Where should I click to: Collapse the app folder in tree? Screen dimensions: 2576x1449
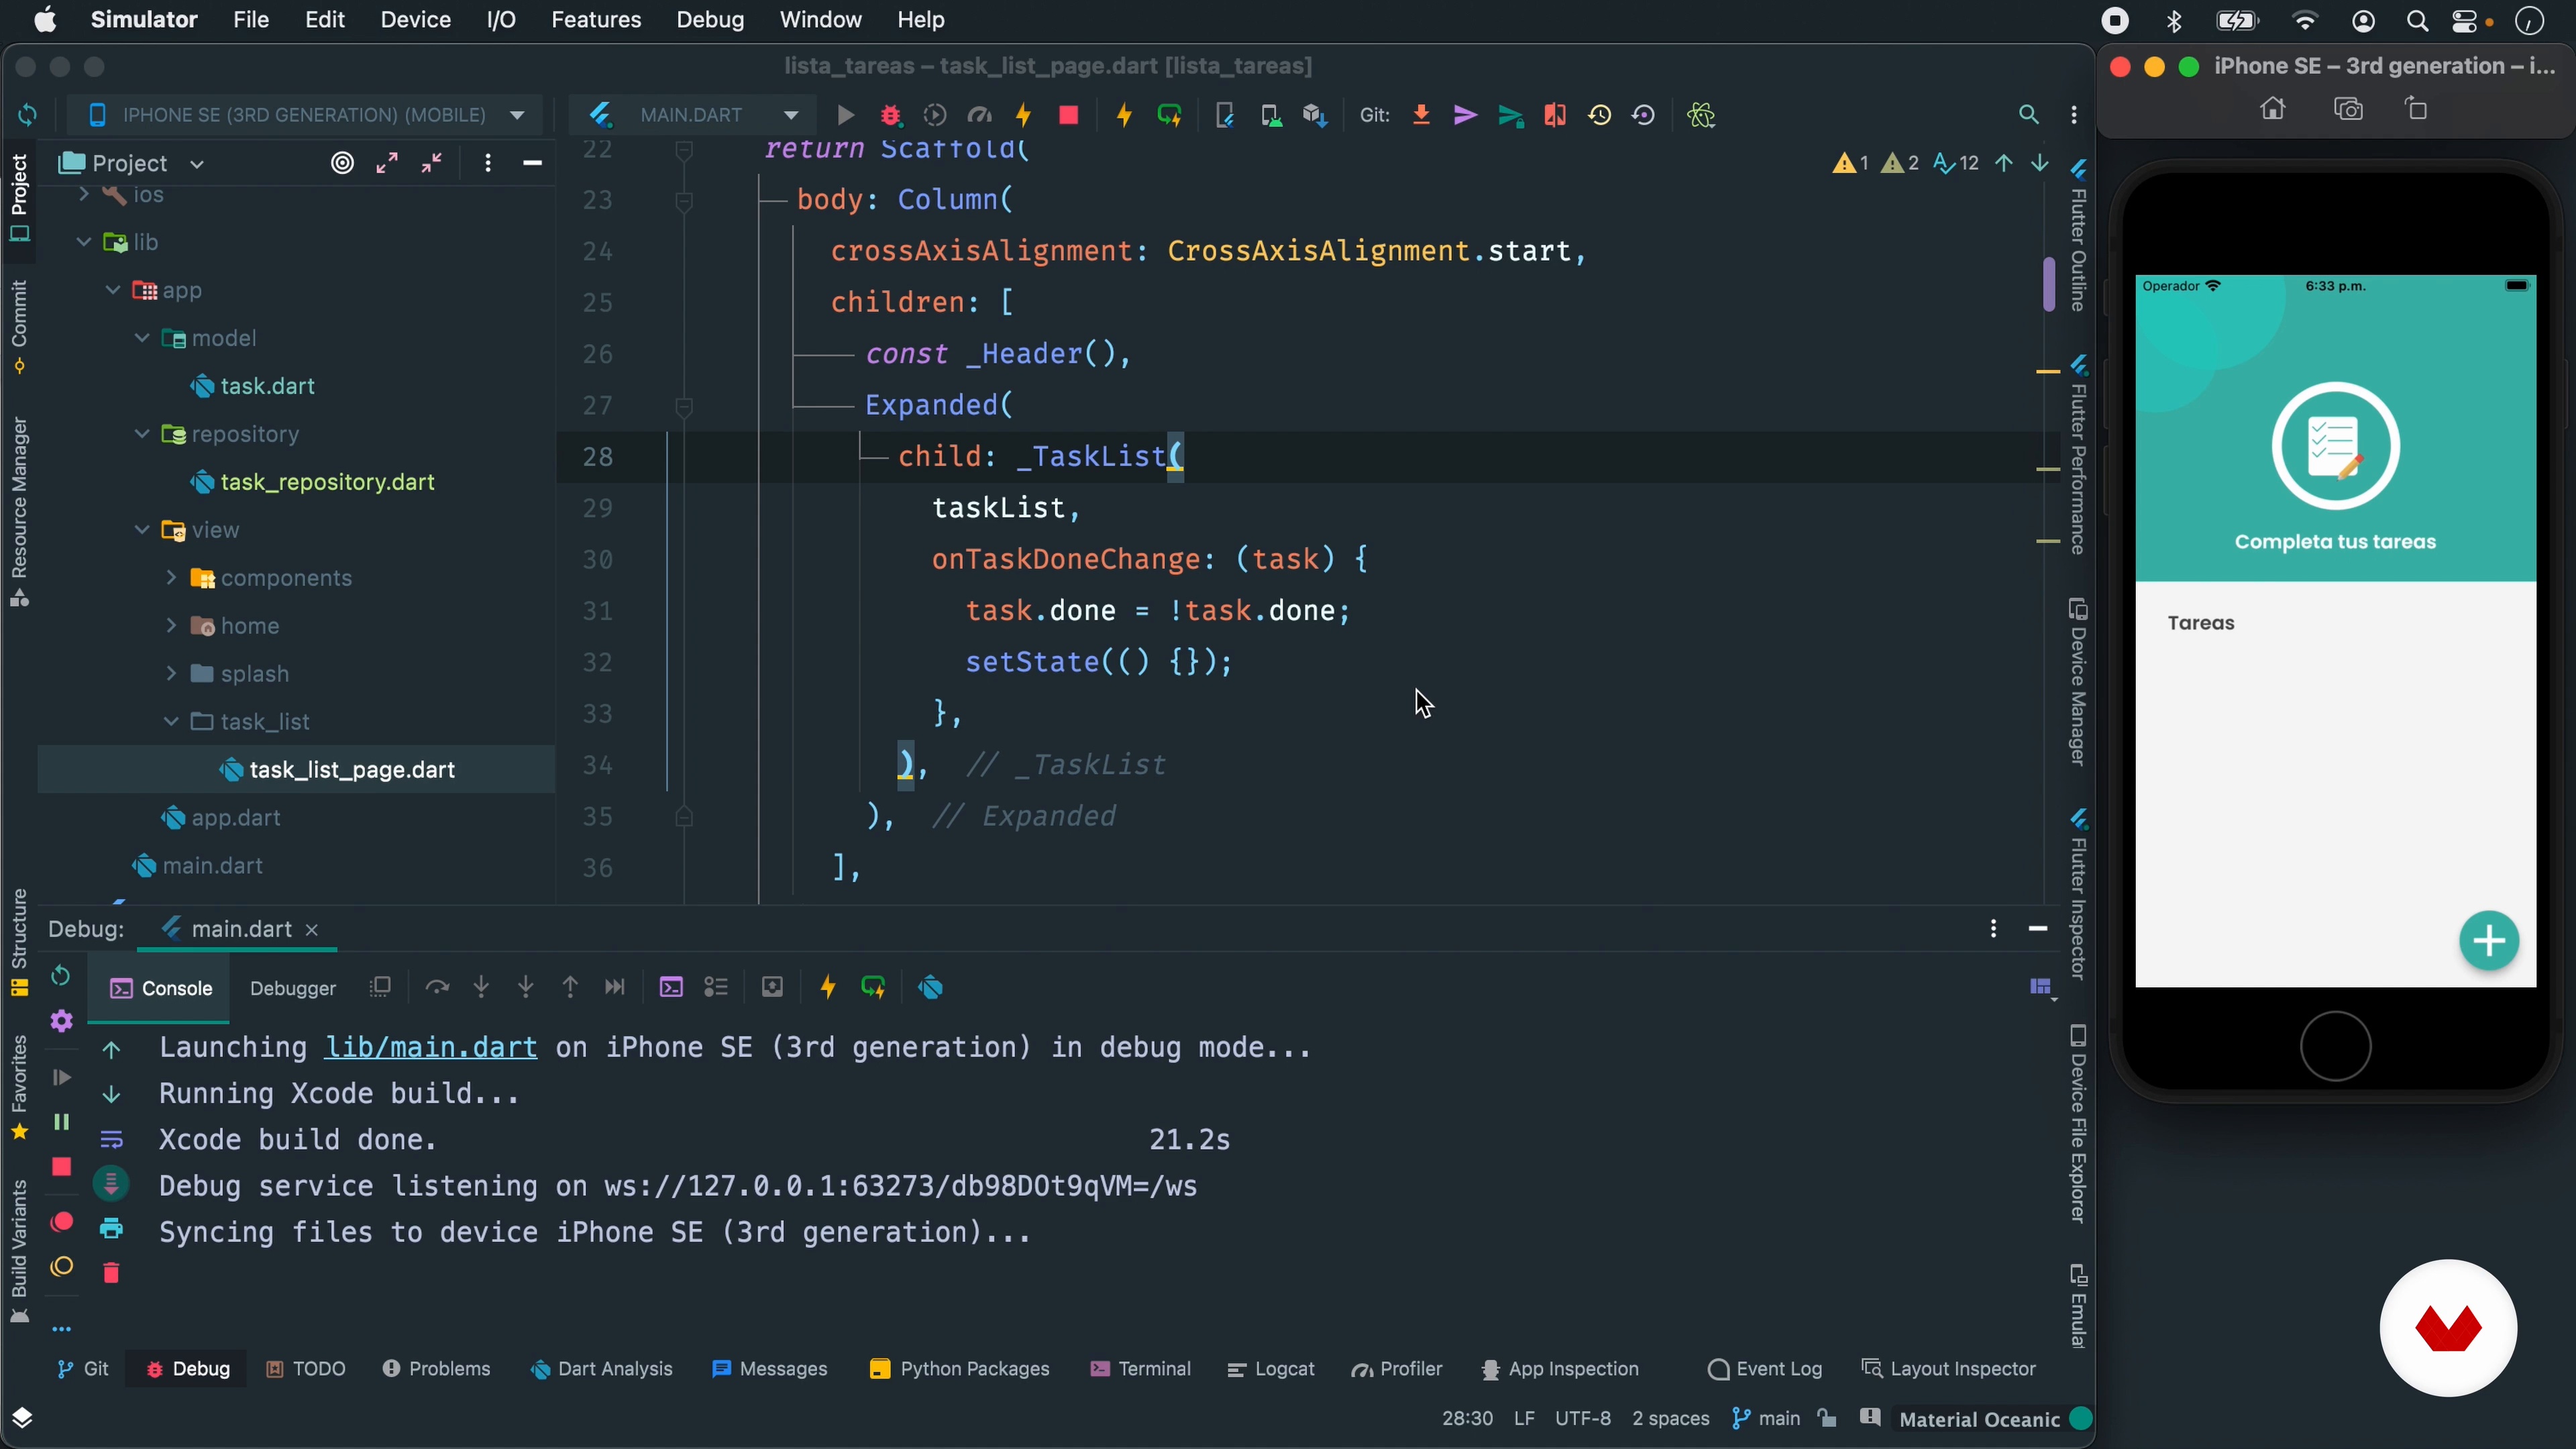click(x=113, y=290)
